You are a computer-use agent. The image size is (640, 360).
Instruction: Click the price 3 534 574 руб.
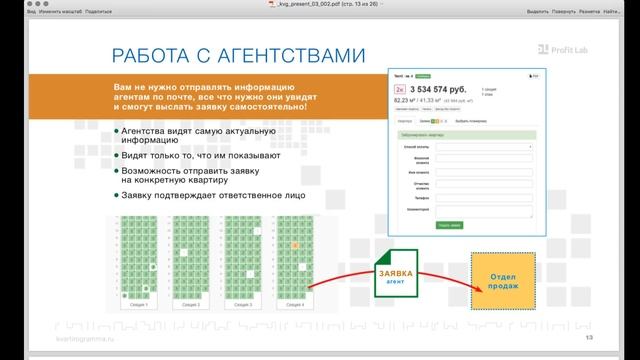(438, 89)
